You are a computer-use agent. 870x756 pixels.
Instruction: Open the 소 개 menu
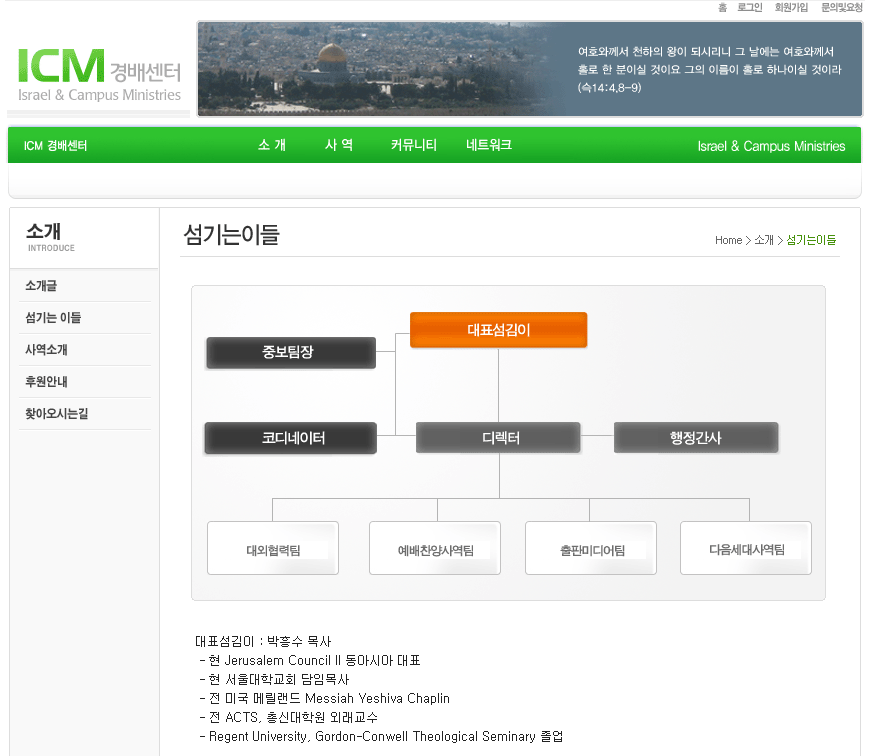point(272,145)
